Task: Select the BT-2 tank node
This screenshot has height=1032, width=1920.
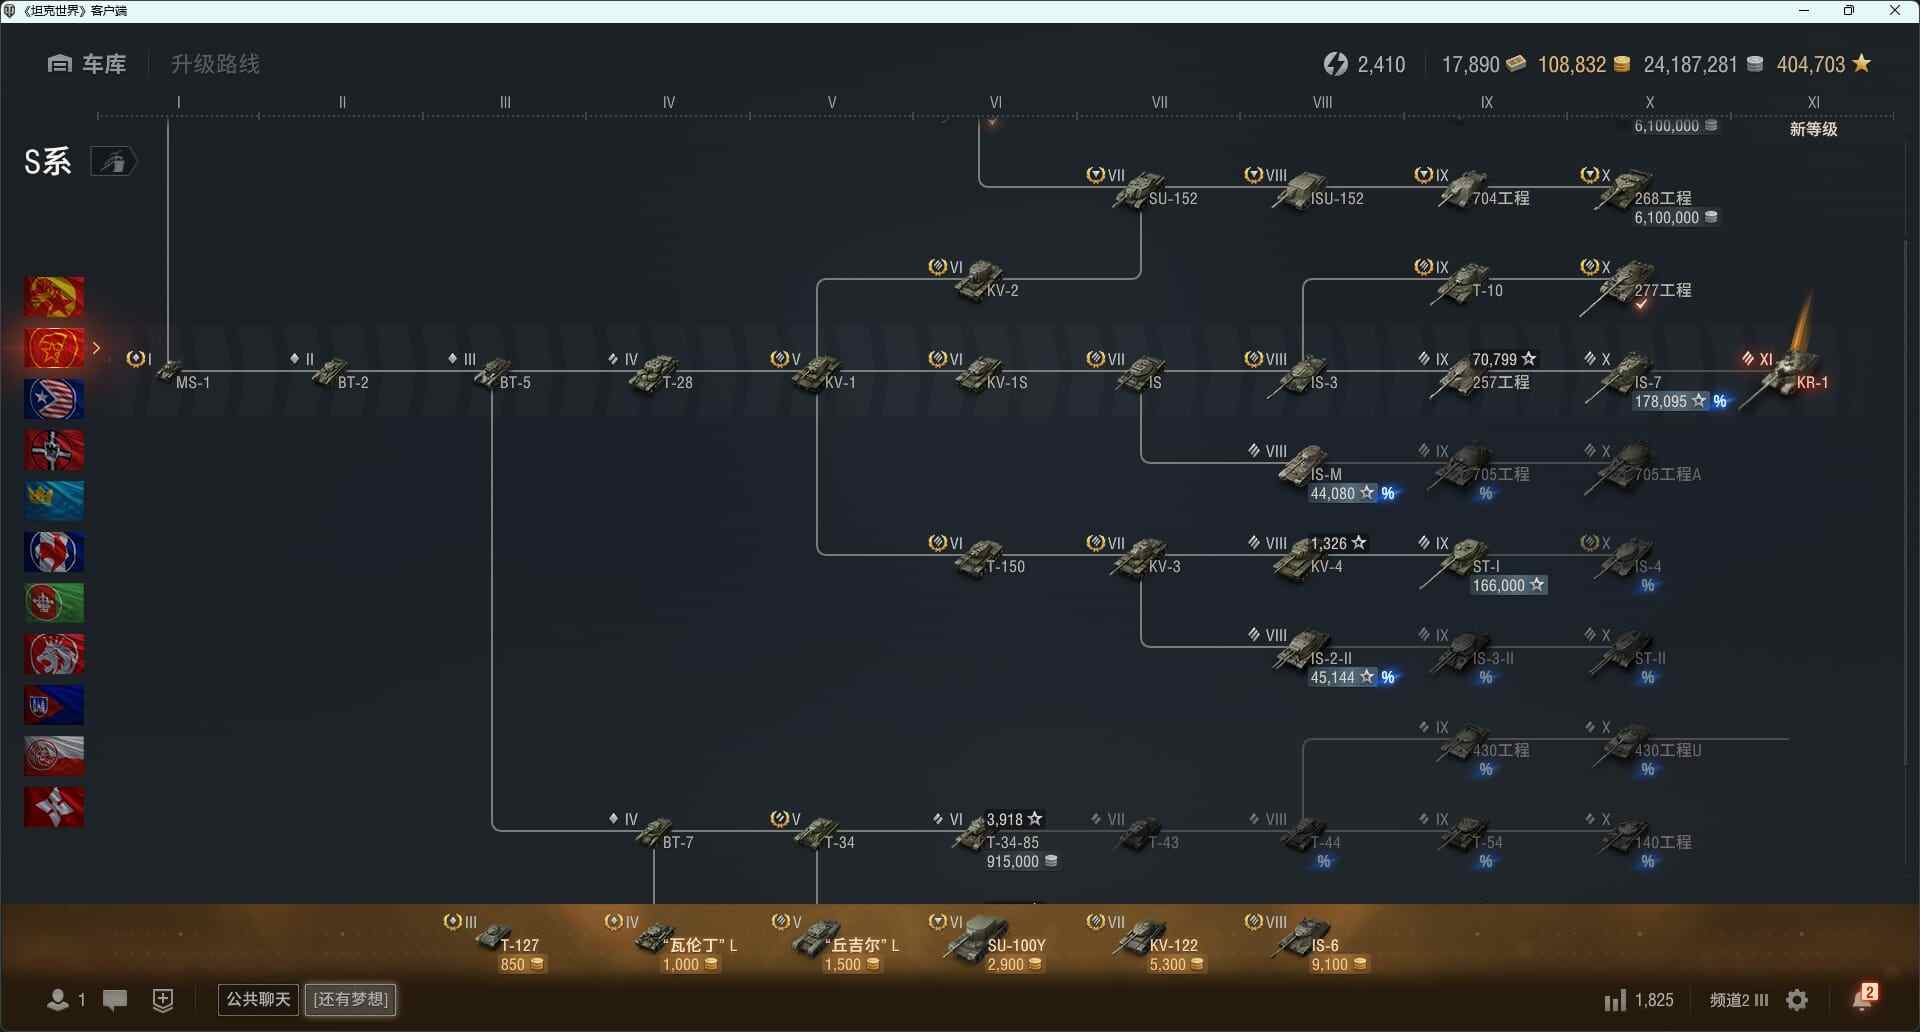Action: [x=330, y=371]
